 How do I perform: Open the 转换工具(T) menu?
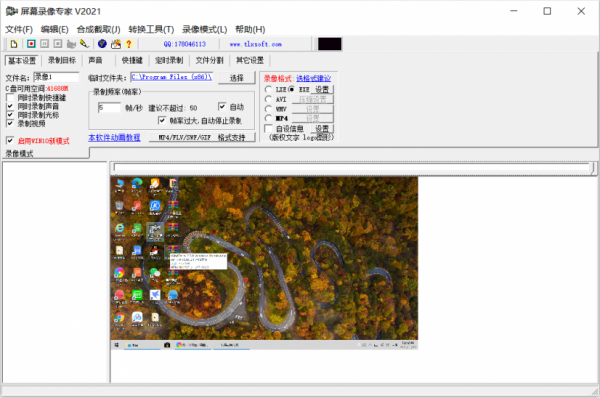click(151, 29)
